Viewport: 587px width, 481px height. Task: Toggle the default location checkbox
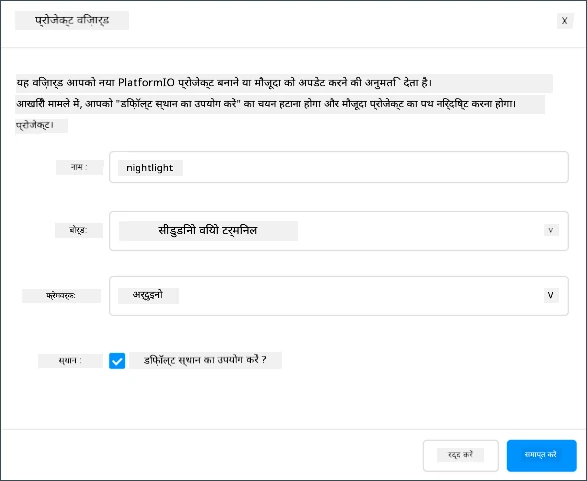coord(117,361)
